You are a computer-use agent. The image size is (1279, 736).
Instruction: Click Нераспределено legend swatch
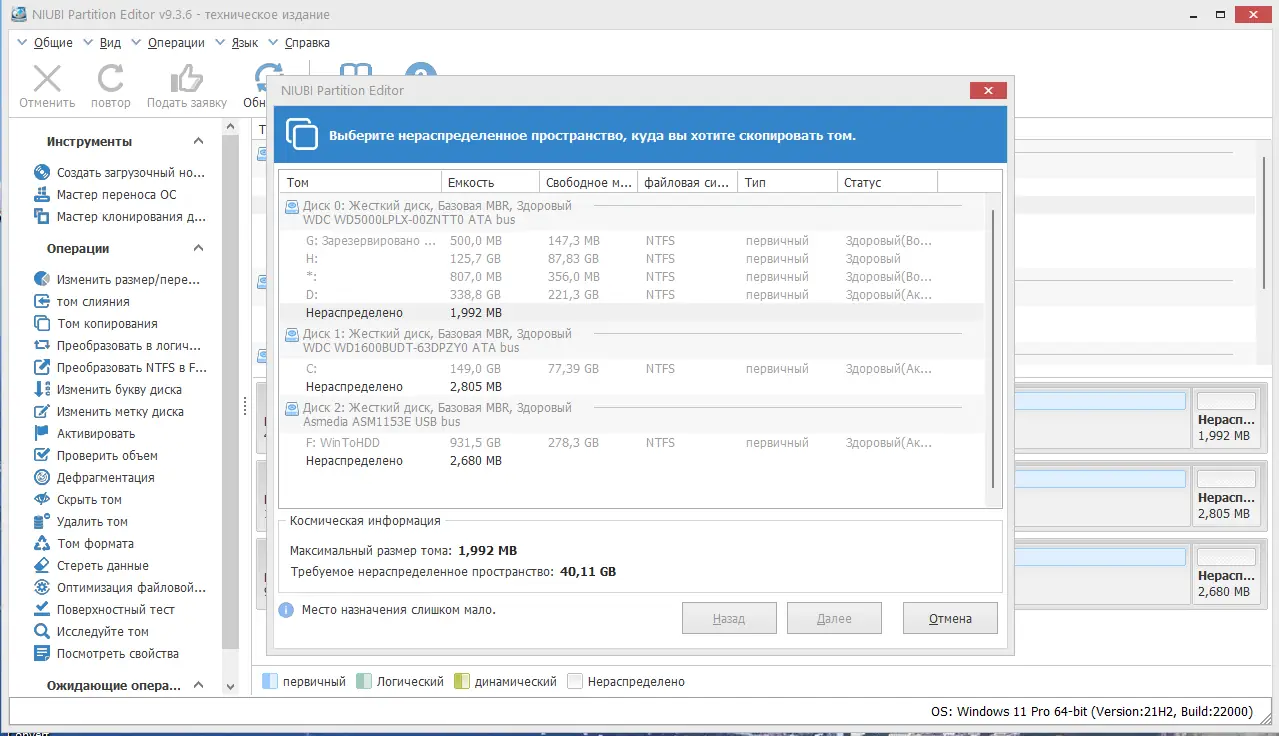(575, 681)
